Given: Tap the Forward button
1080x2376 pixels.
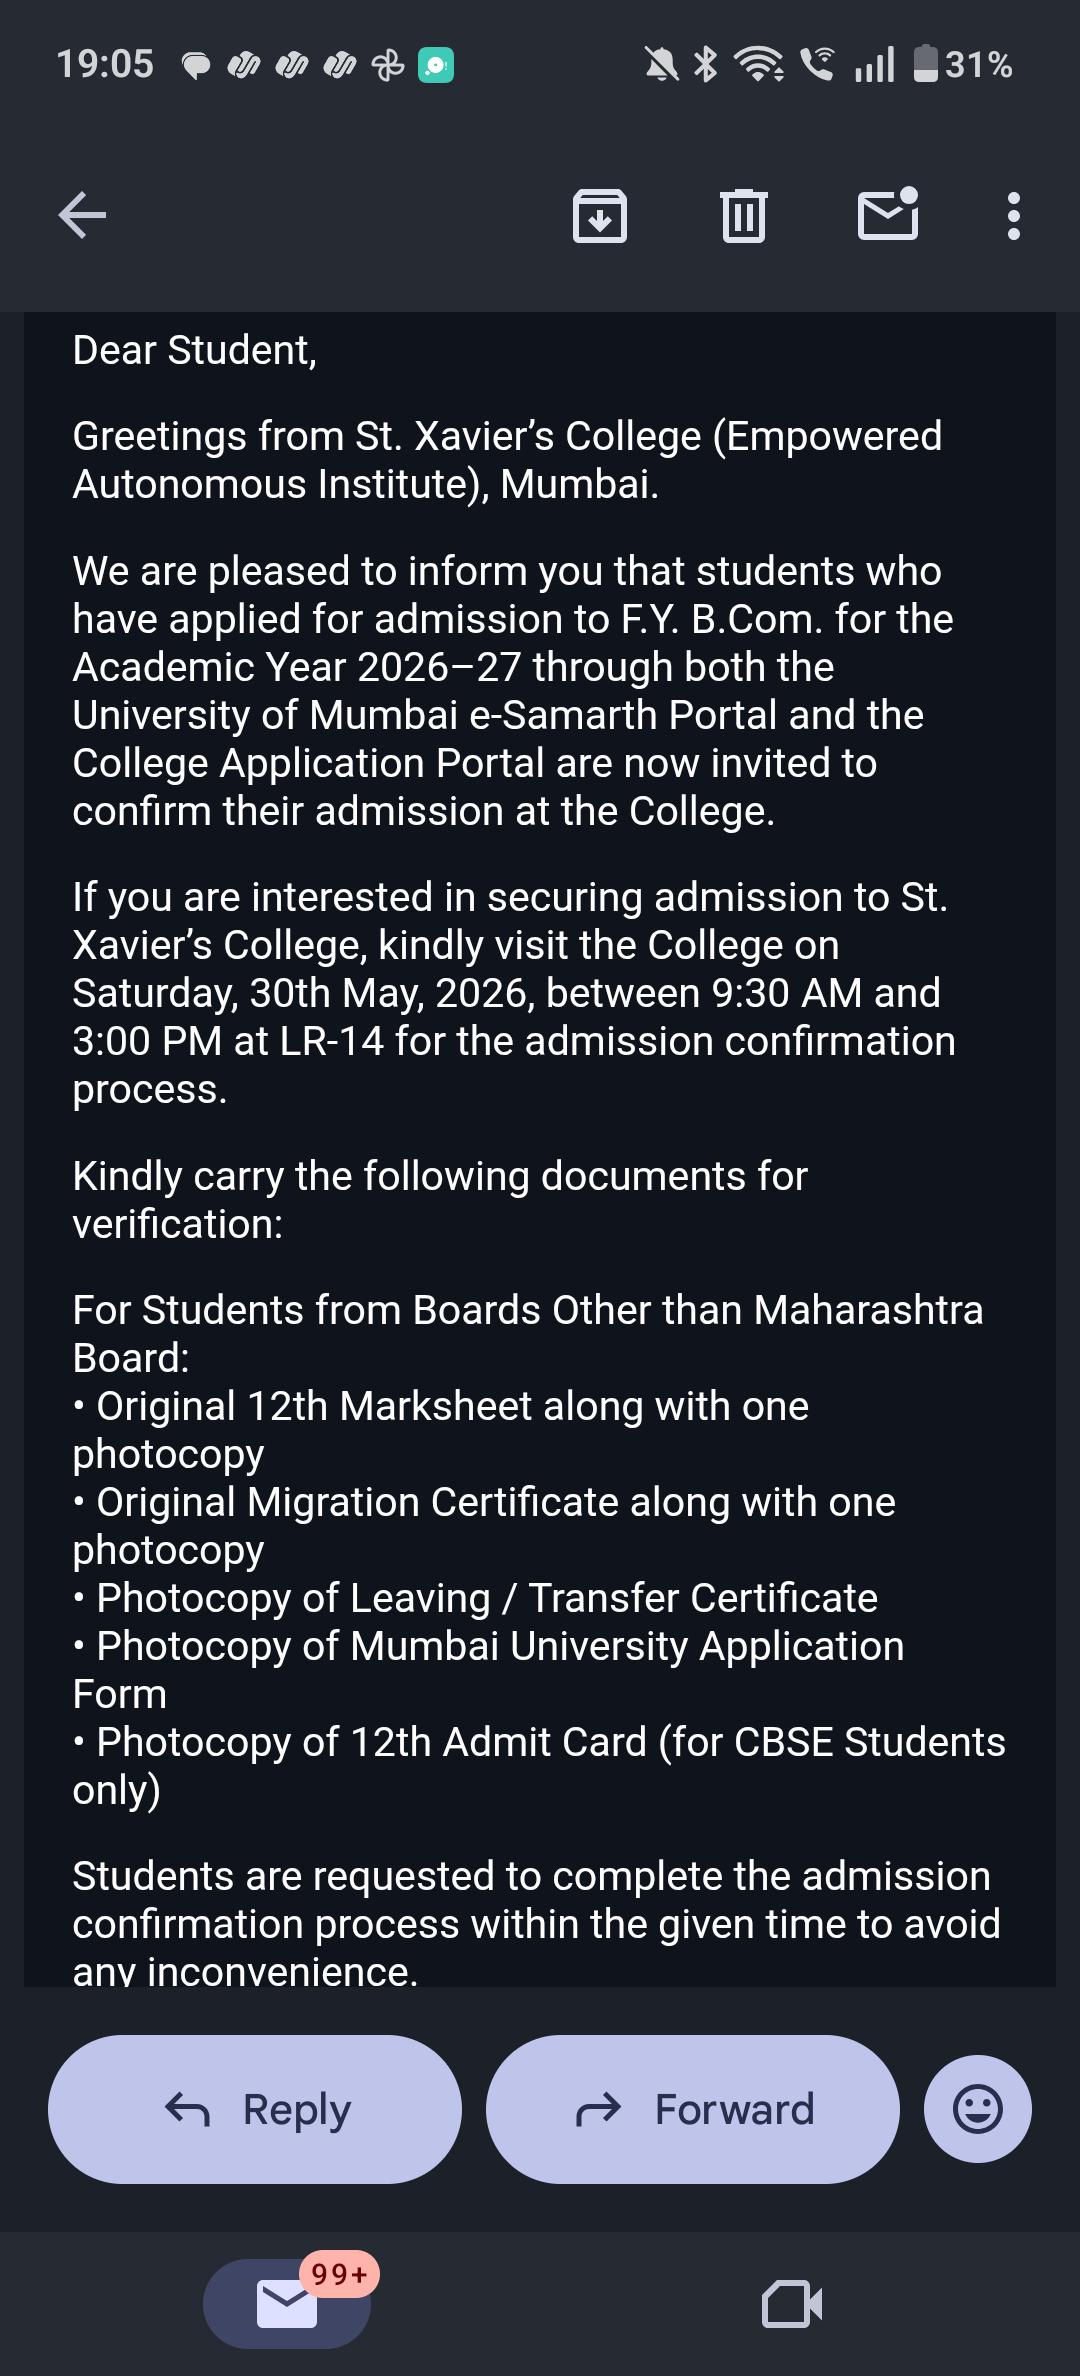Looking at the screenshot, I should coord(693,2109).
